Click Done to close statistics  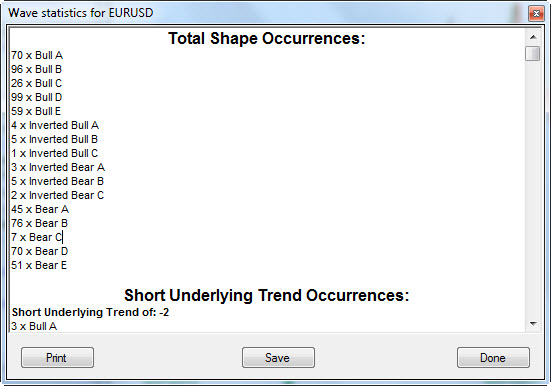[x=493, y=358]
